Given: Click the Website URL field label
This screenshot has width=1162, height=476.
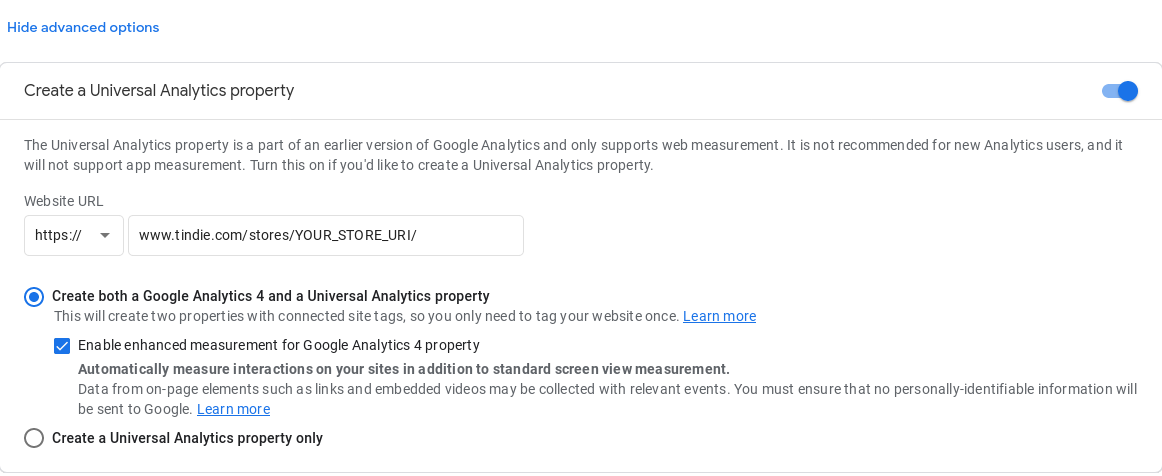Looking at the screenshot, I should pyautogui.click(x=64, y=201).
